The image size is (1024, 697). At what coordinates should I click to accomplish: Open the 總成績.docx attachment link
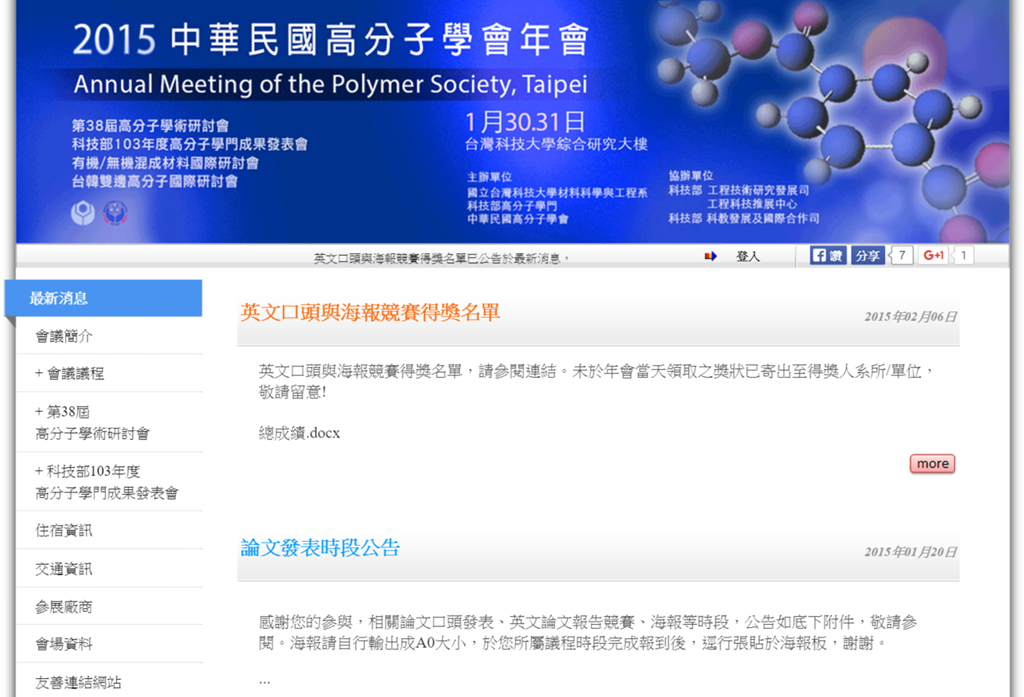click(x=299, y=433)
